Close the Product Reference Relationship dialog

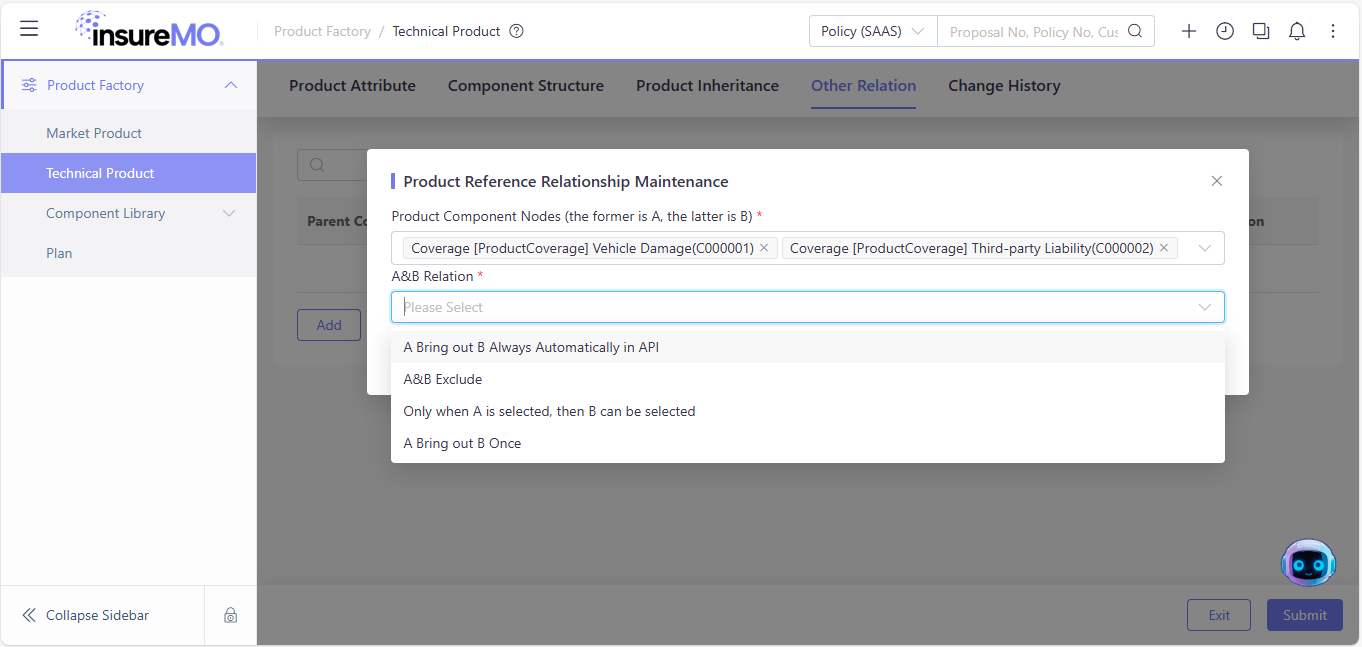(1217, 181)
